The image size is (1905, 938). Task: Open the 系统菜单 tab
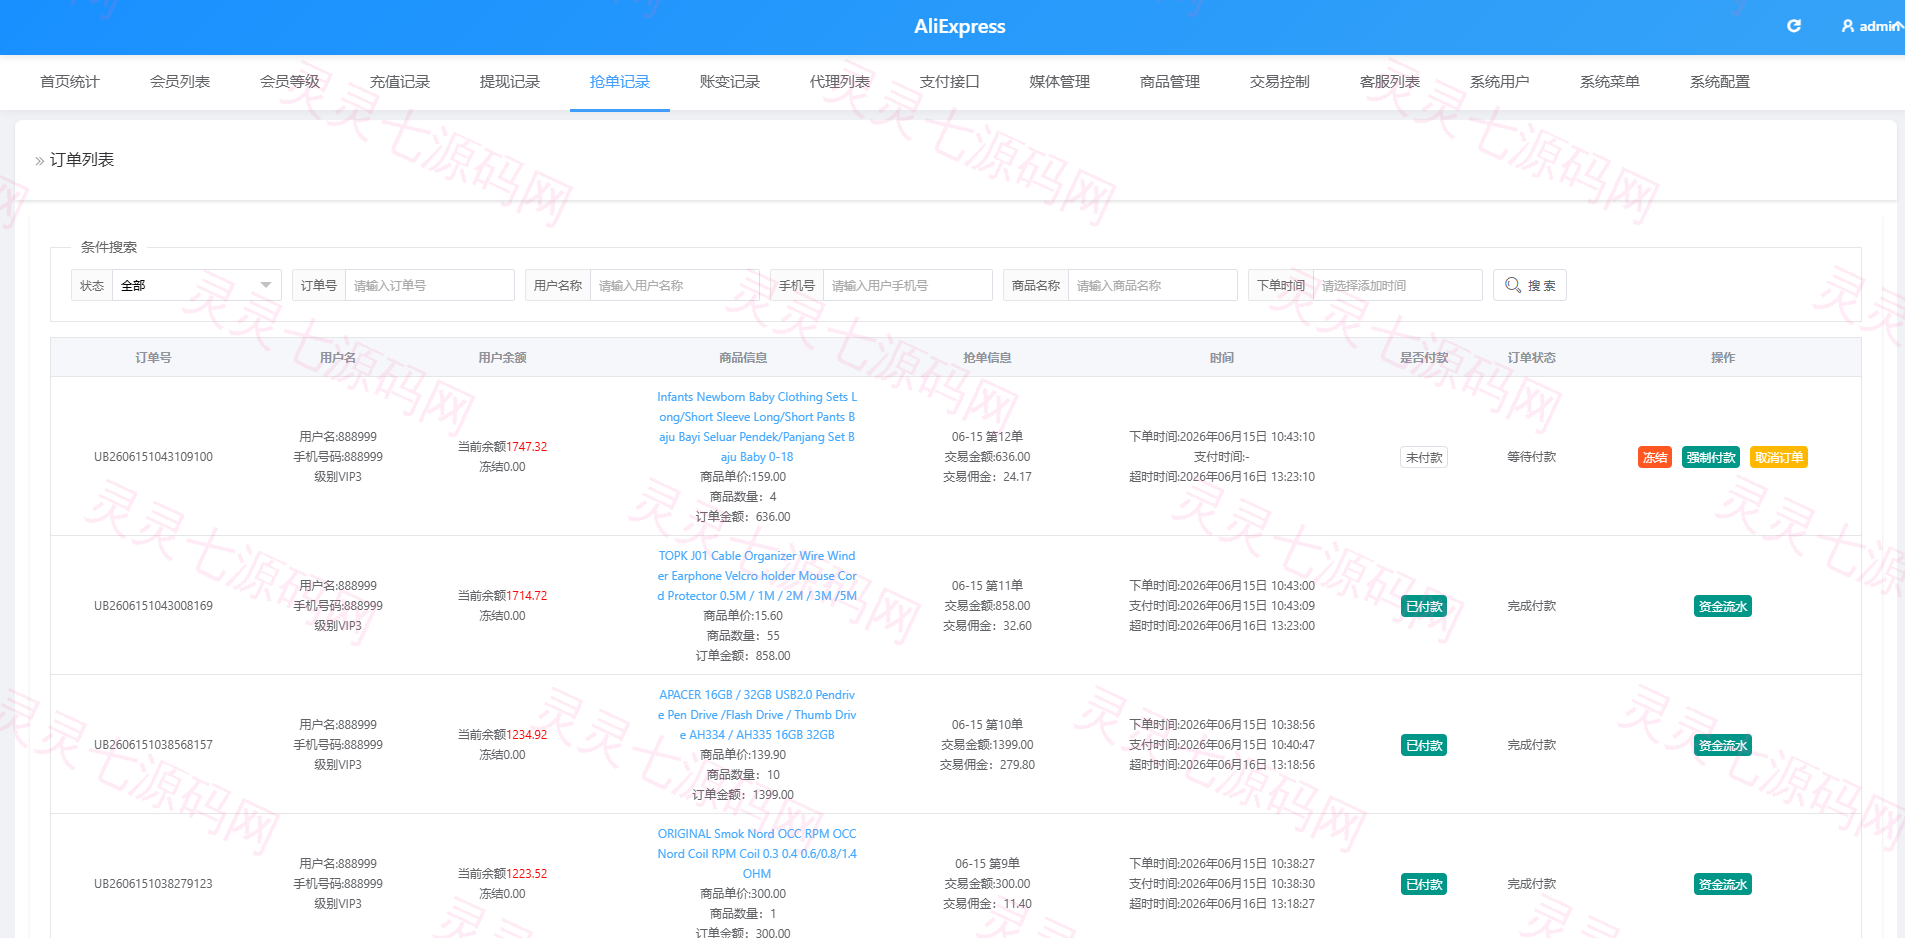1610,82
